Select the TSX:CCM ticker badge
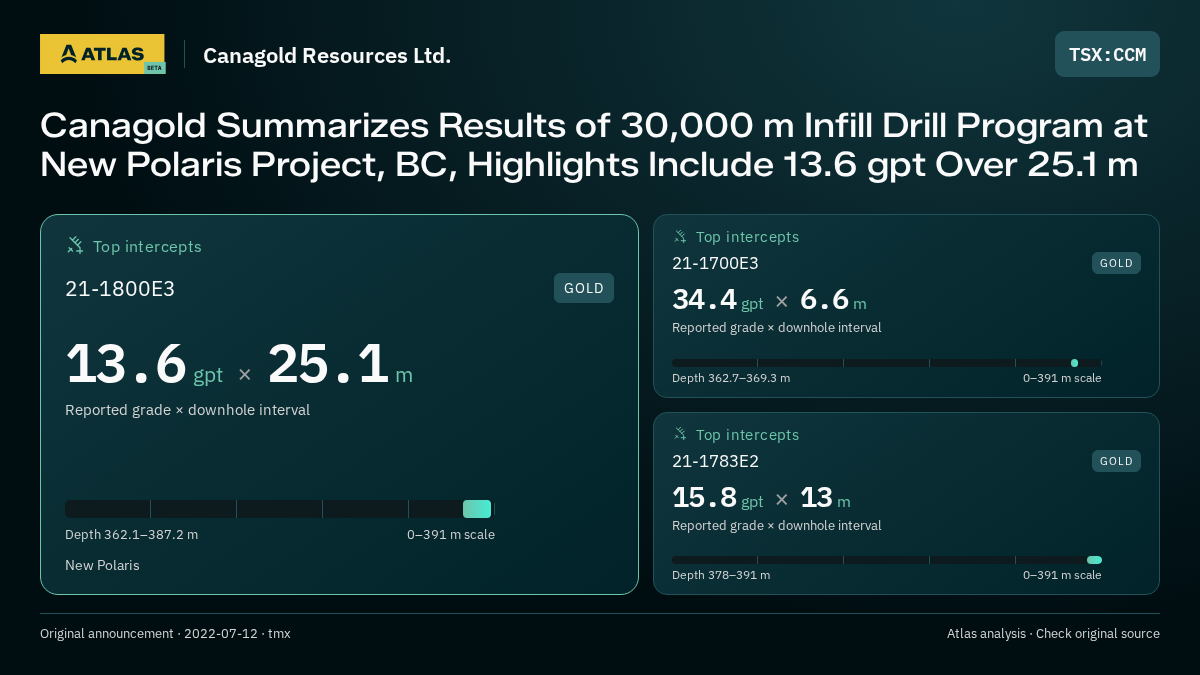 click(x=1107, y=54)
